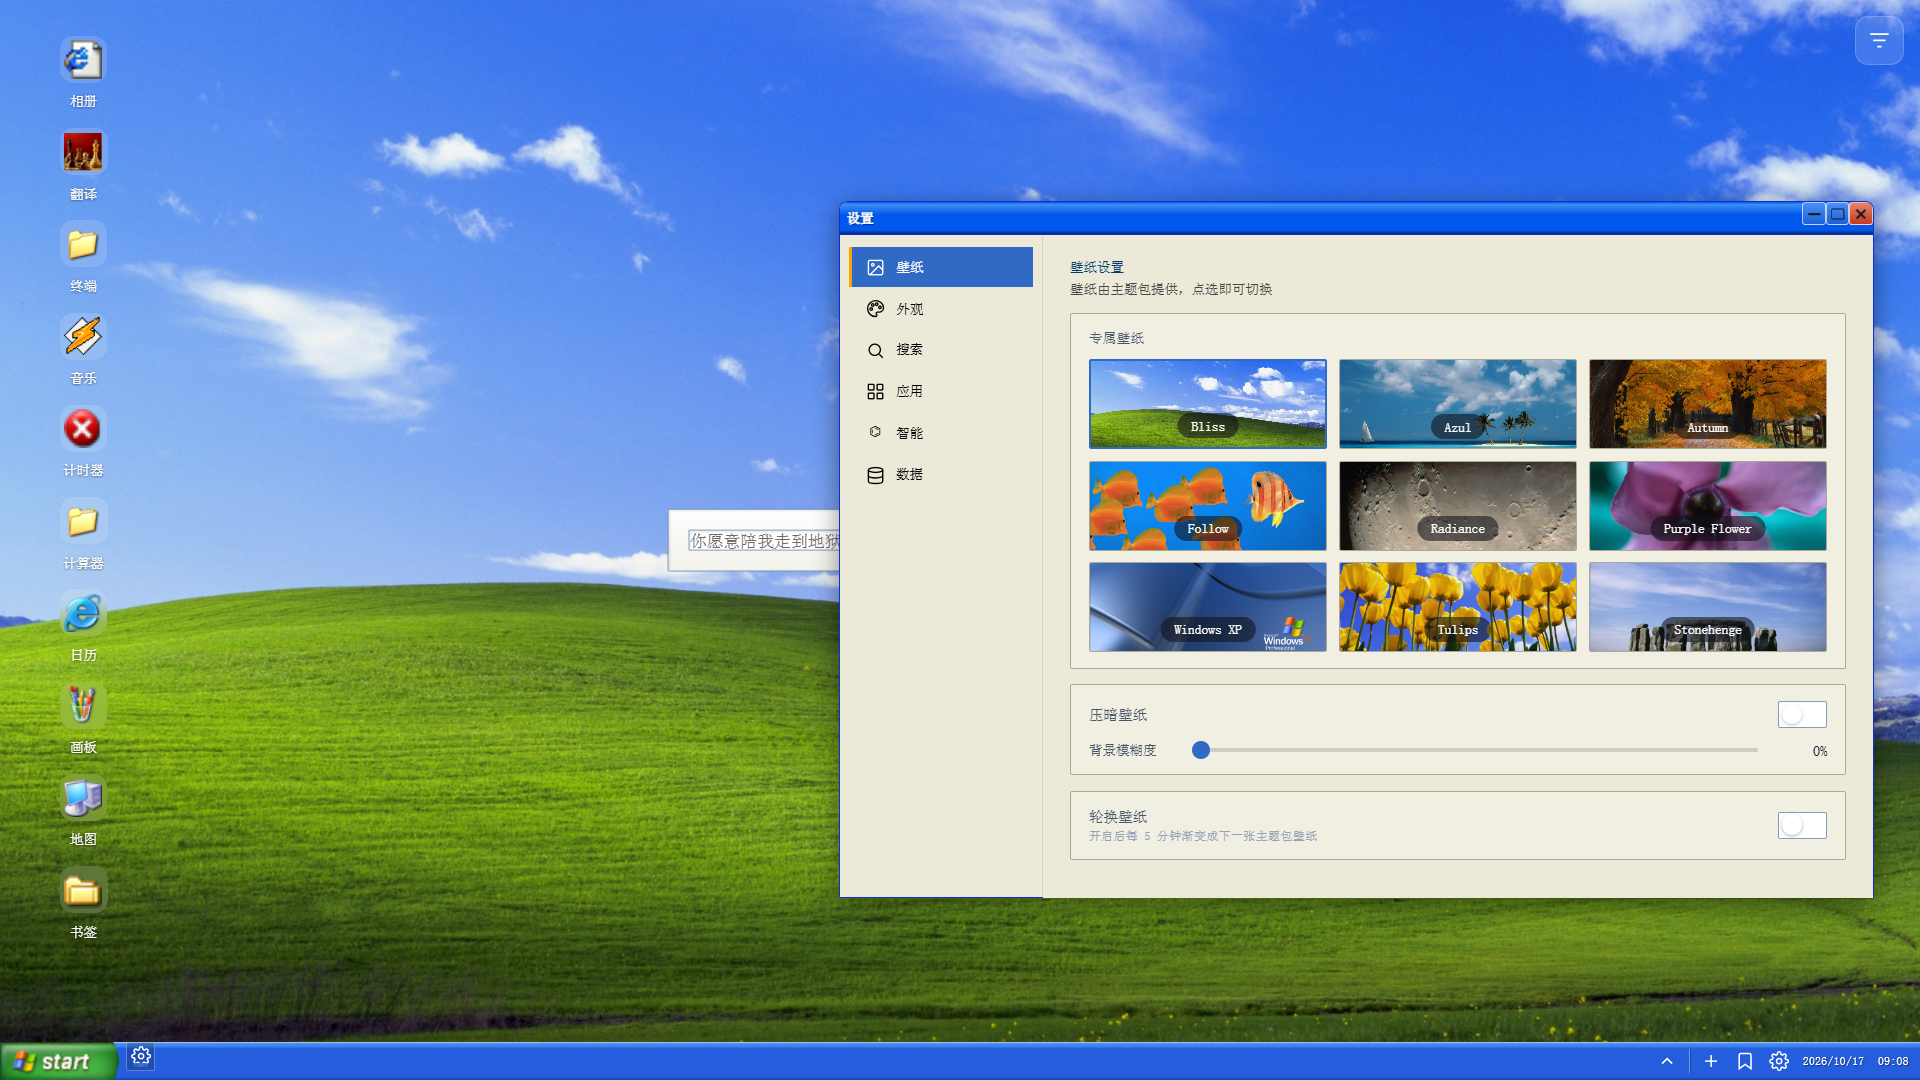The image size is (1920, 1080).
Task: Choose the Azul wallpaper
Action: (x=1458, y=404)
